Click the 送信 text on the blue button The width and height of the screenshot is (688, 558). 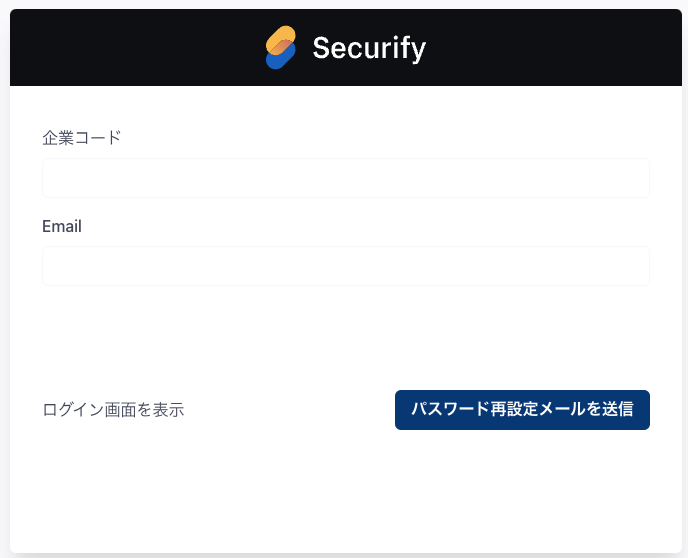pyautogui.click(x=618, y=409)
